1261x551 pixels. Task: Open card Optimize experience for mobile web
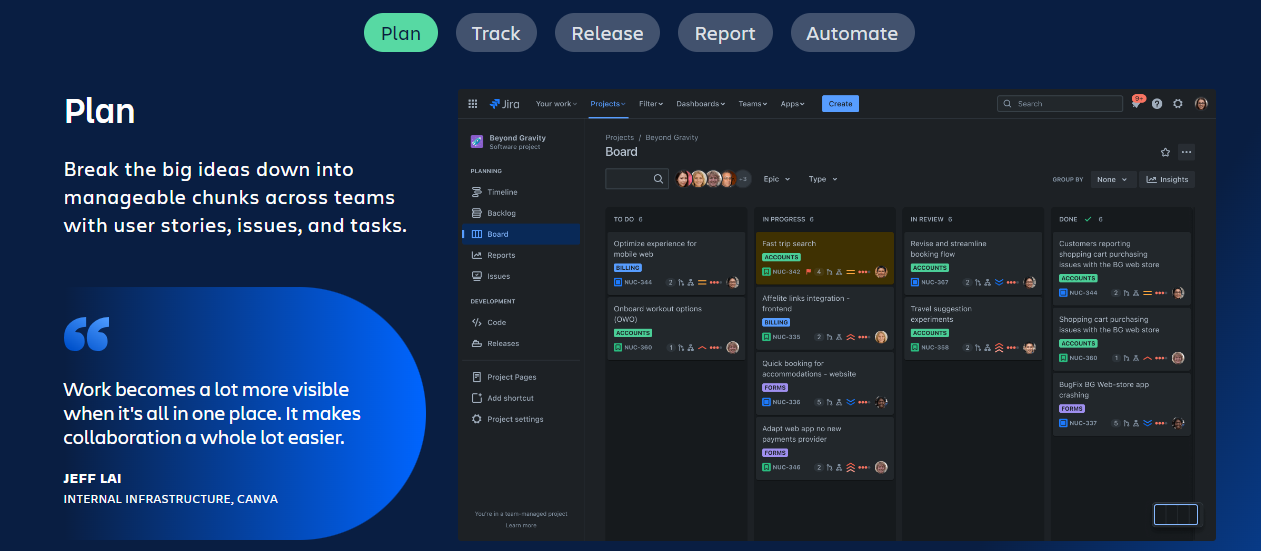point(676,262)
